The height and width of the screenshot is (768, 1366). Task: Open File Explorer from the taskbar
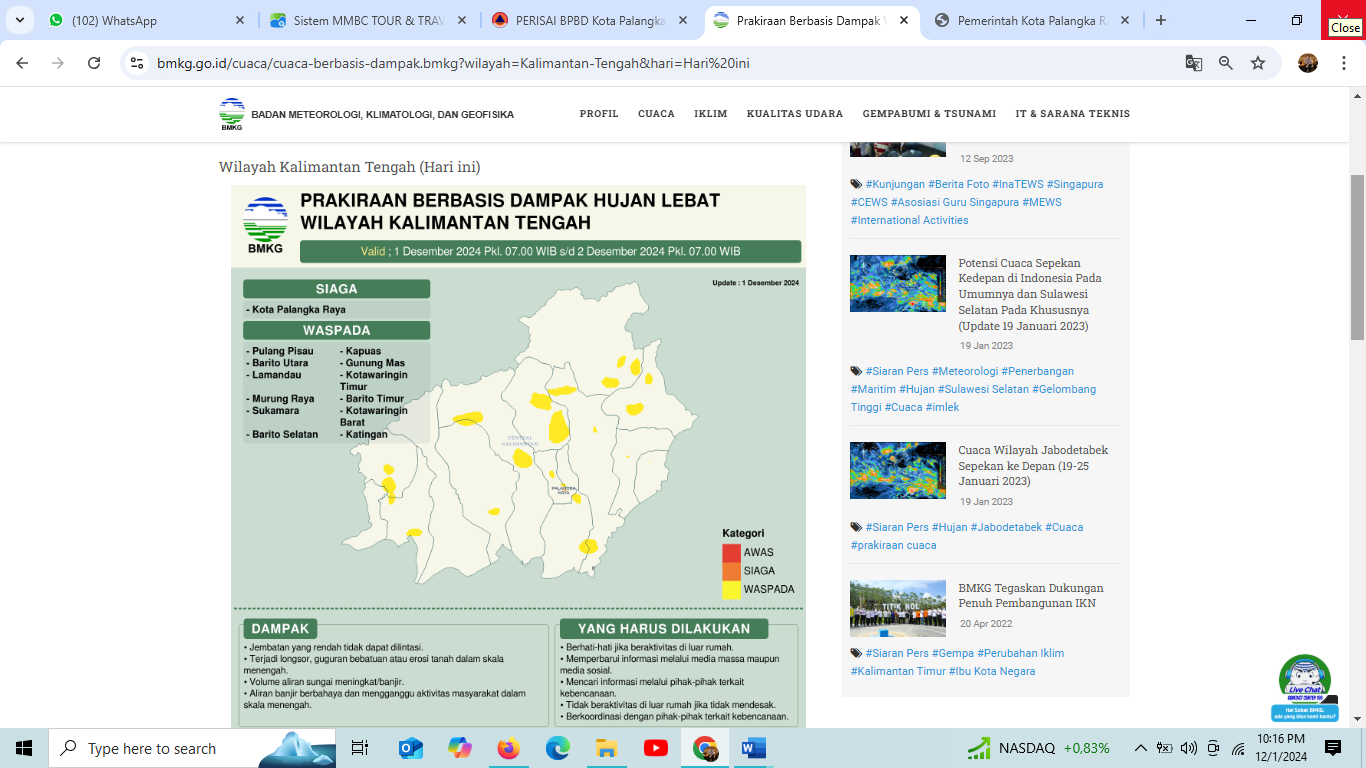coord(607,748)
